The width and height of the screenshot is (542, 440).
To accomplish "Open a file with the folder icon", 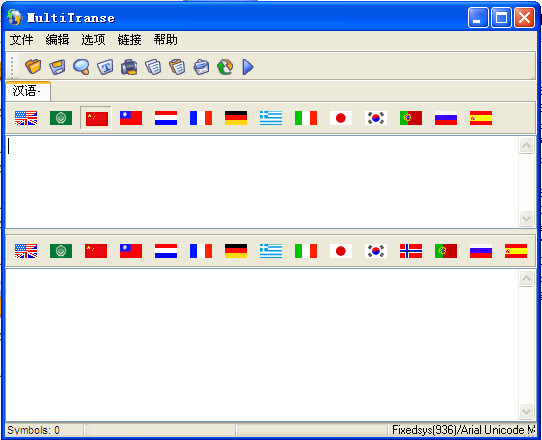I will (33, 66).
